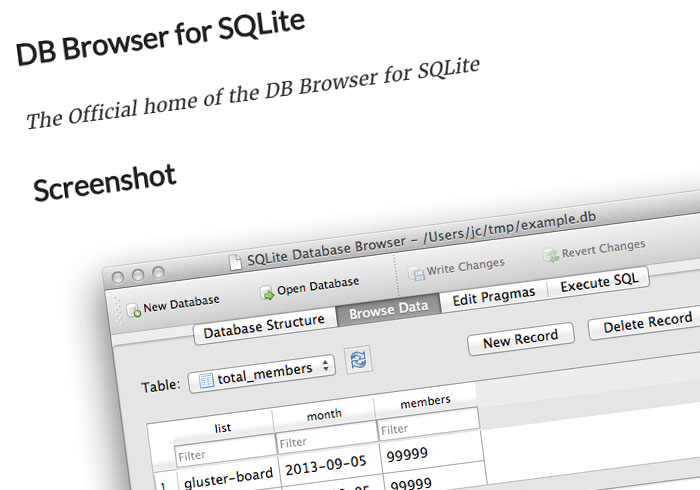The width and height of the screenshot is (700, 490).
Task: Minimize the SQLite Database Browser window
Action: tap(138, 275)
